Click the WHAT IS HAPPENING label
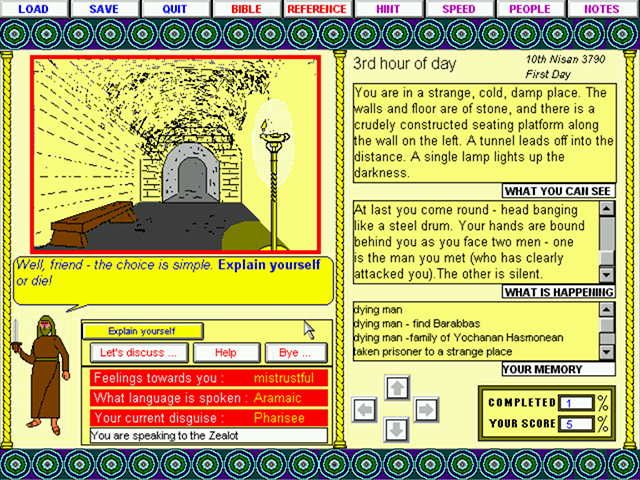640x480 pixels. 559,292
